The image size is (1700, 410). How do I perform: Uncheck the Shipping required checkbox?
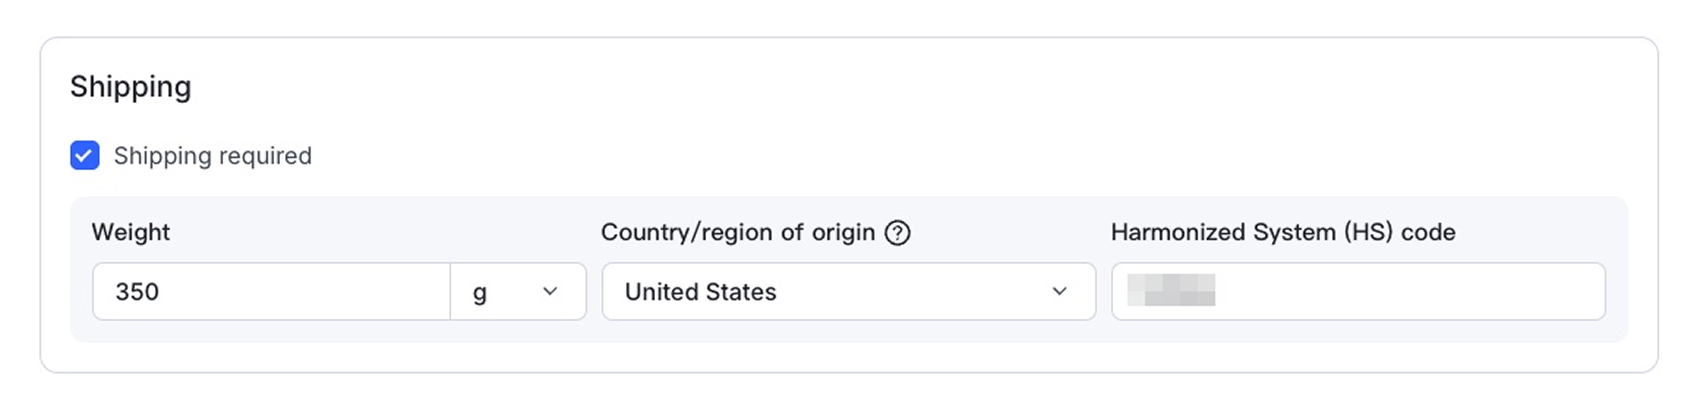pyautogui.click(x=85, y=156)
